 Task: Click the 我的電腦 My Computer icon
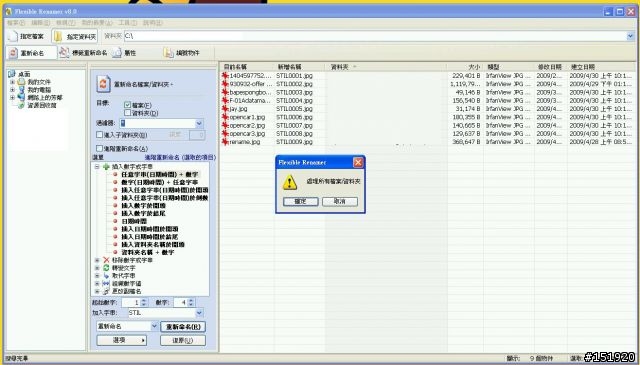pos(21,89)
